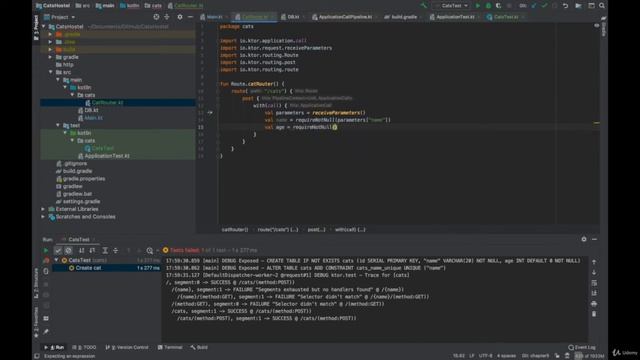Screen dimensions: 640x360
Task: Open the Project view dropdown
Action: [x=60, y=17]
